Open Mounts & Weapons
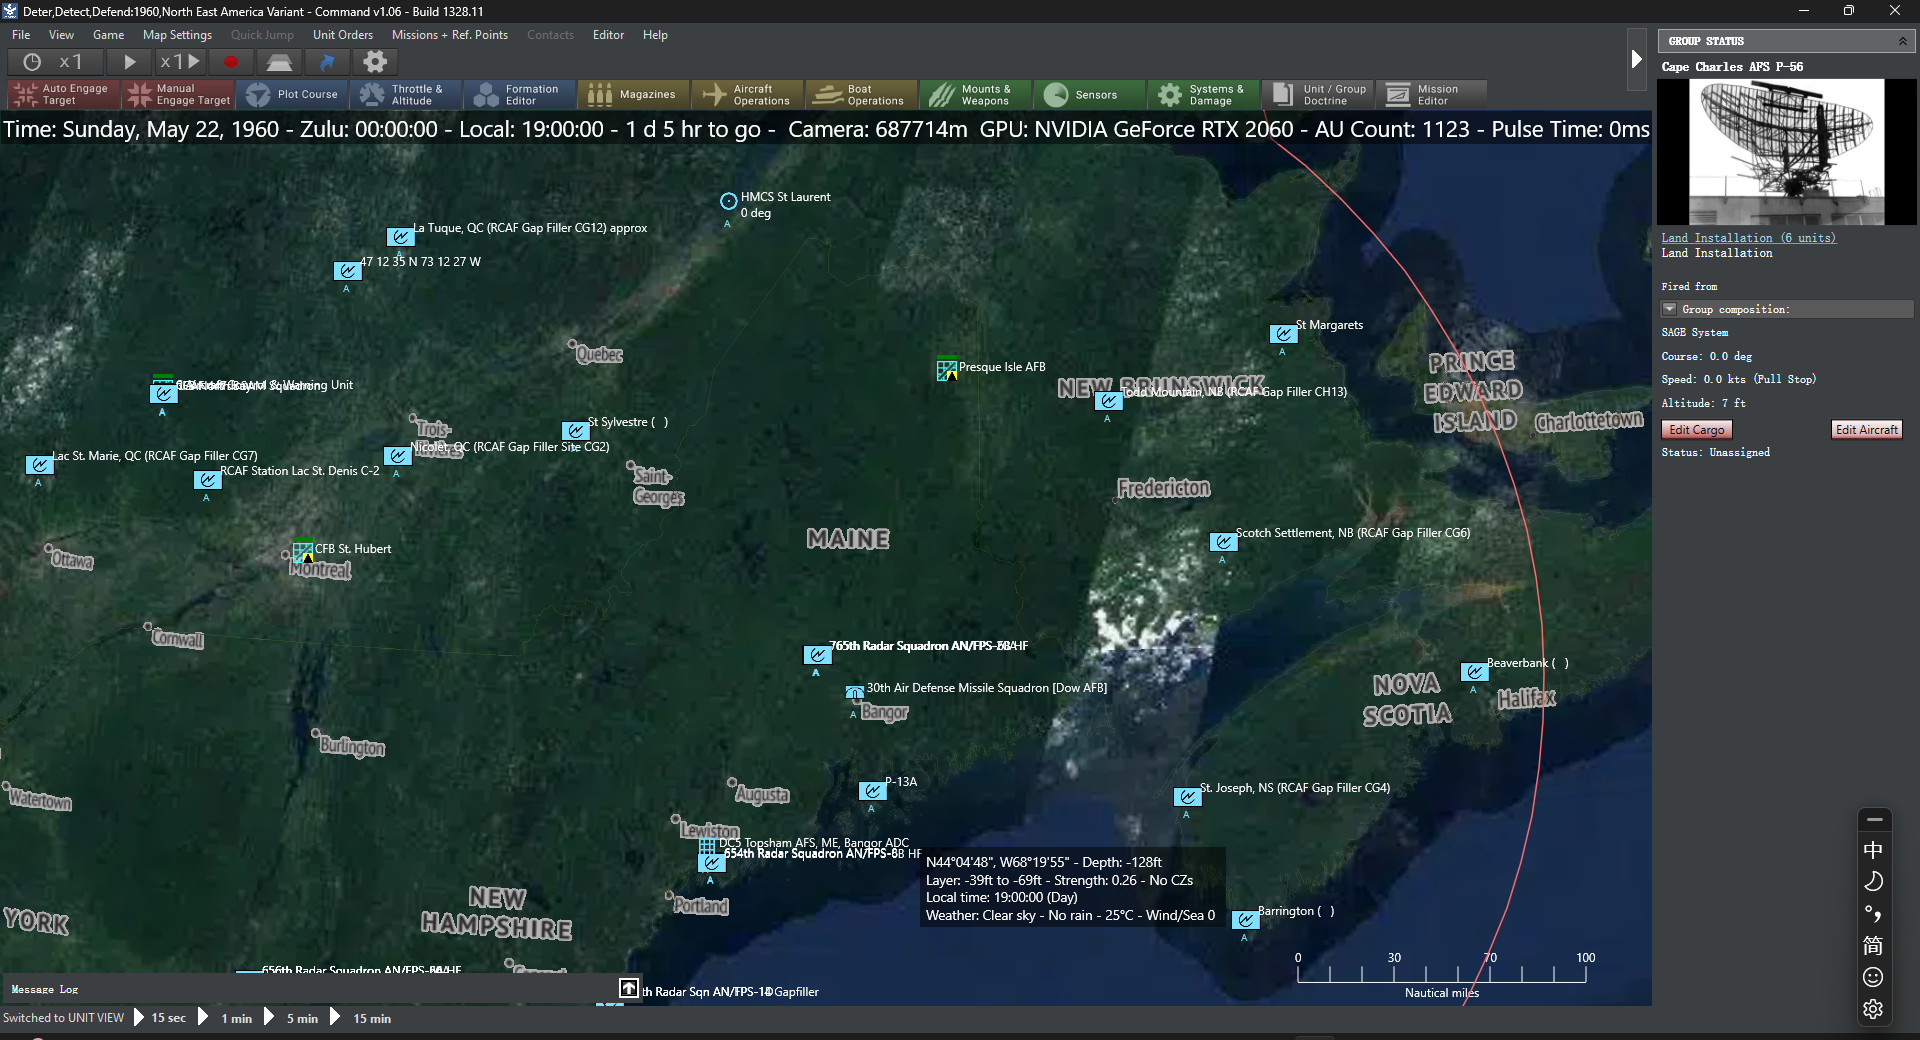The image size is (1920, 1040). click(977, 94)
